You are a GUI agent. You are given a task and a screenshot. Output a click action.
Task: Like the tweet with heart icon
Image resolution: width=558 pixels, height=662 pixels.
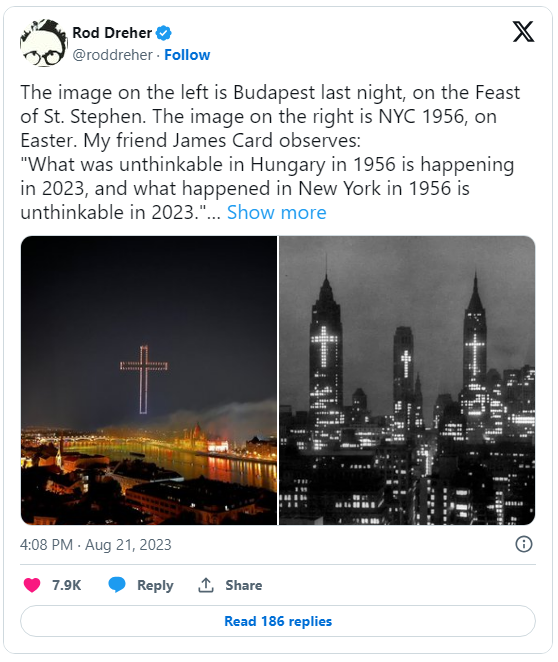point(32,585)
